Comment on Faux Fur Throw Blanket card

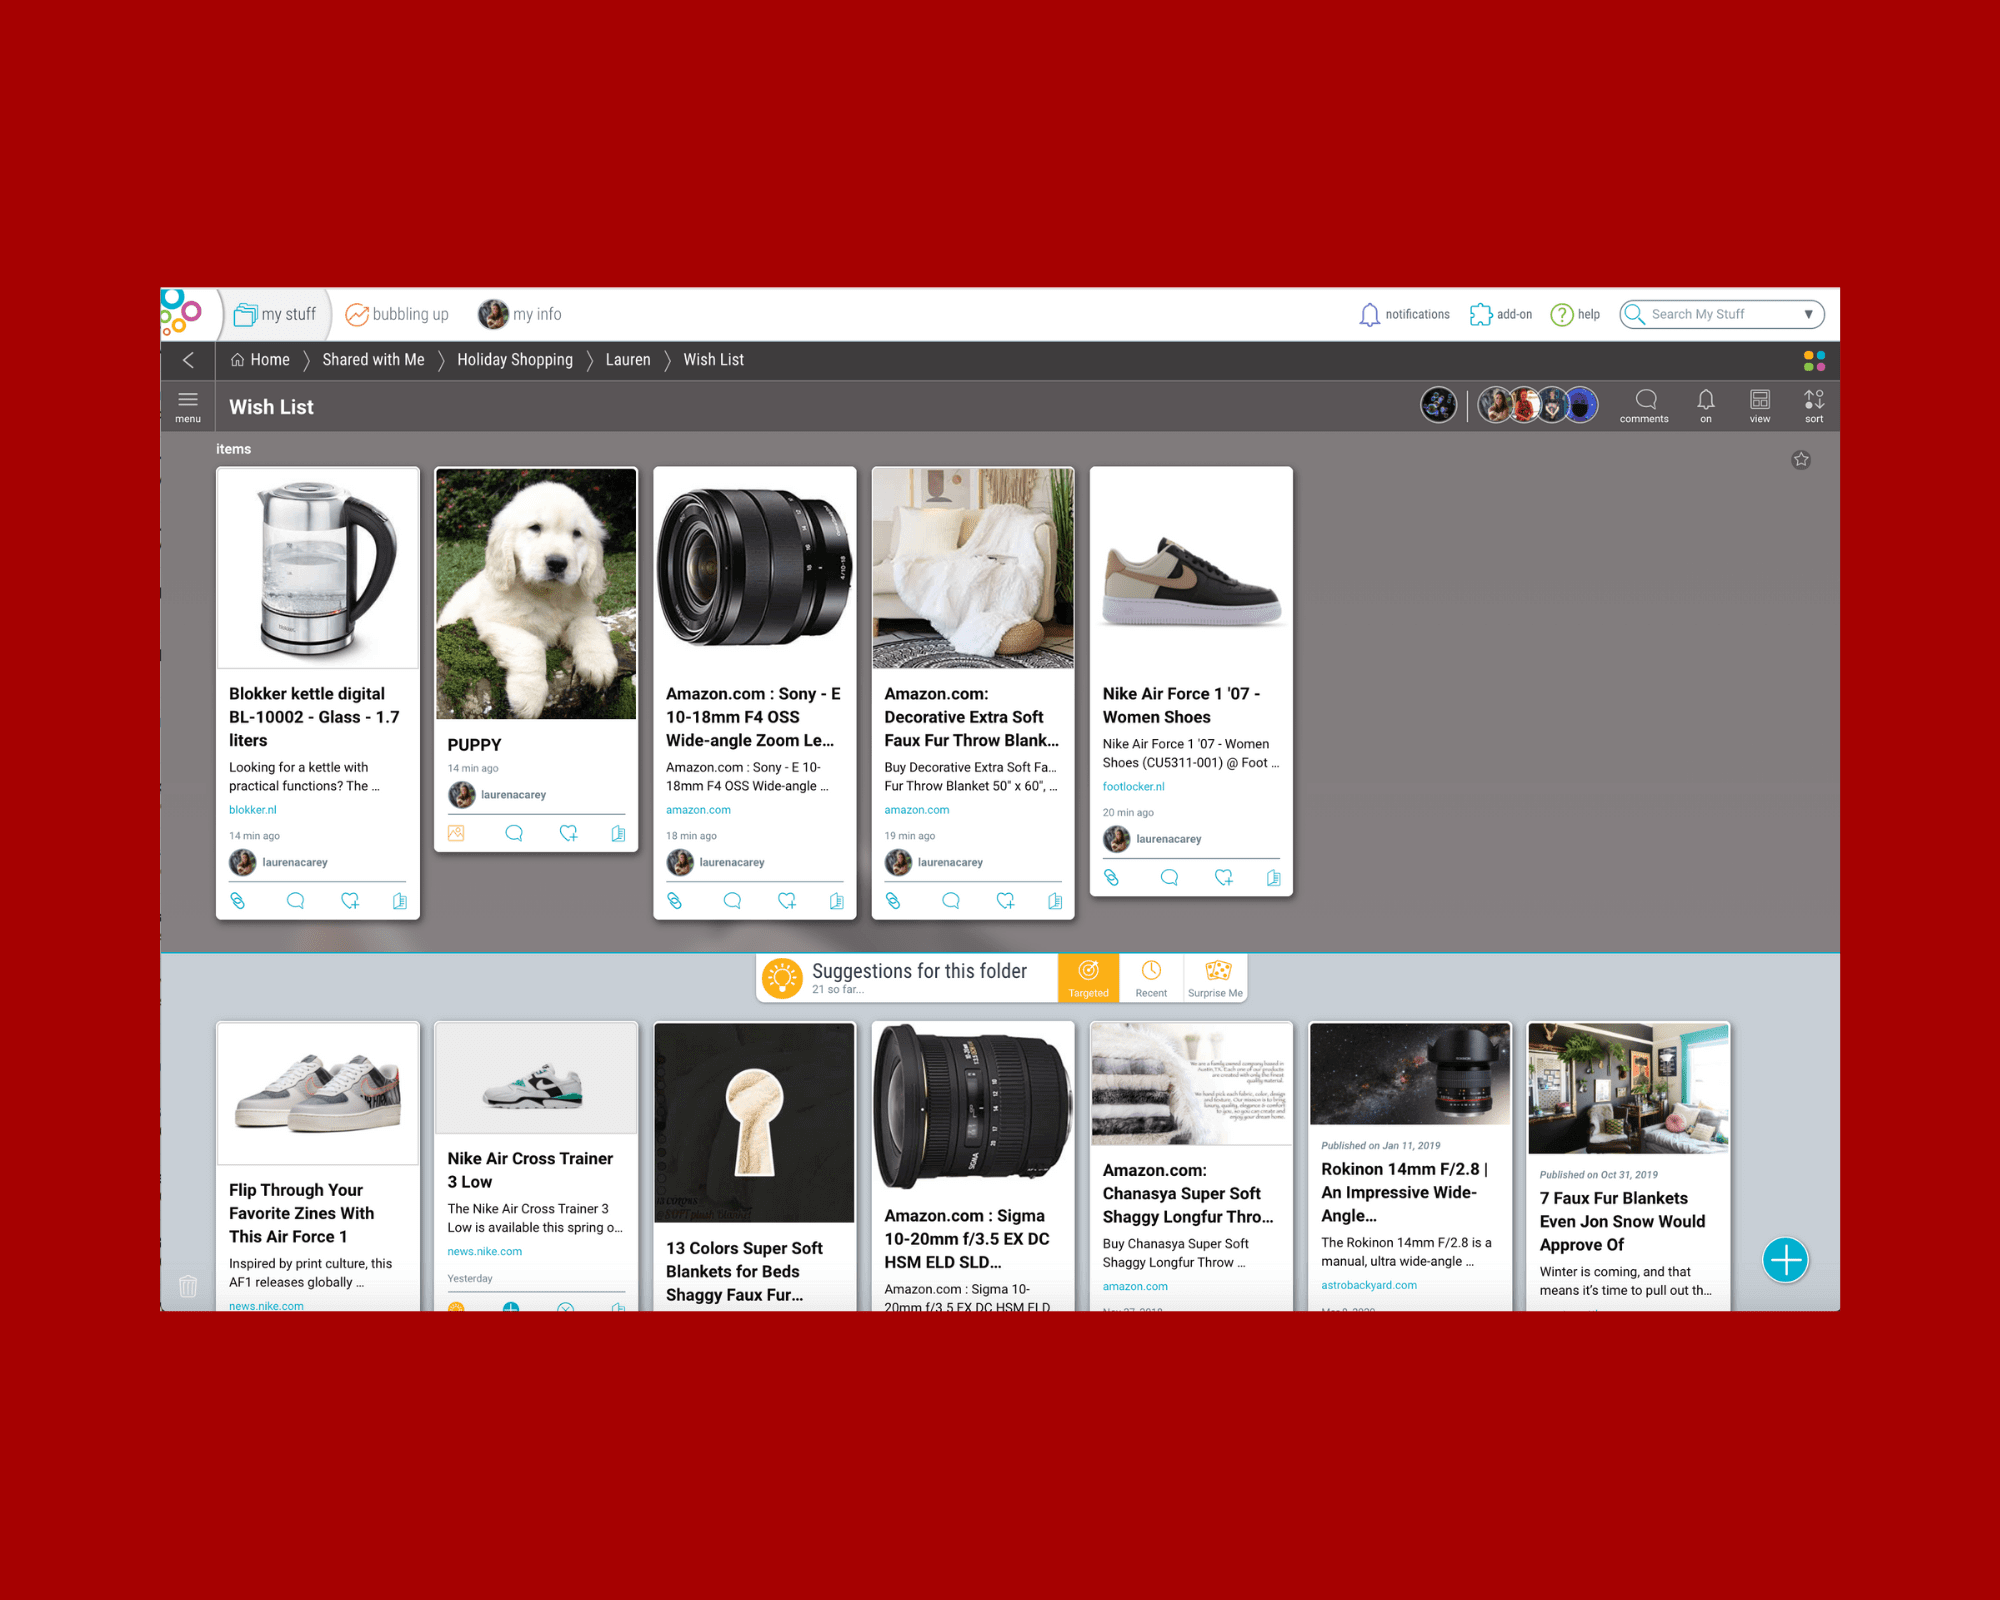951,901
